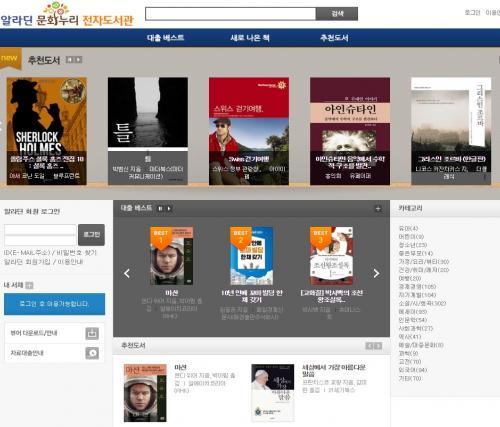Viewport: 500px width, 427px height.
Task: Open the 새로 나온 책 navigation menu item
Action: pos(250,38)
